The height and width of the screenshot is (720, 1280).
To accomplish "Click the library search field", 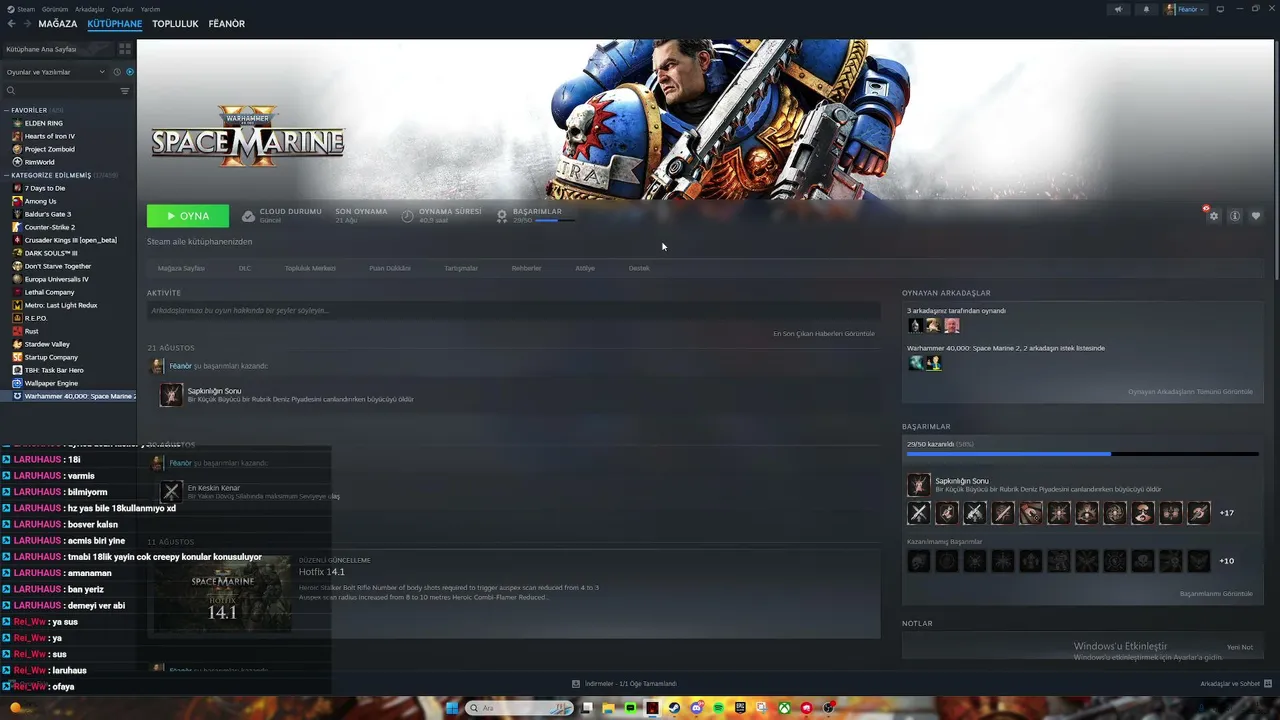I will click(60, 91).
